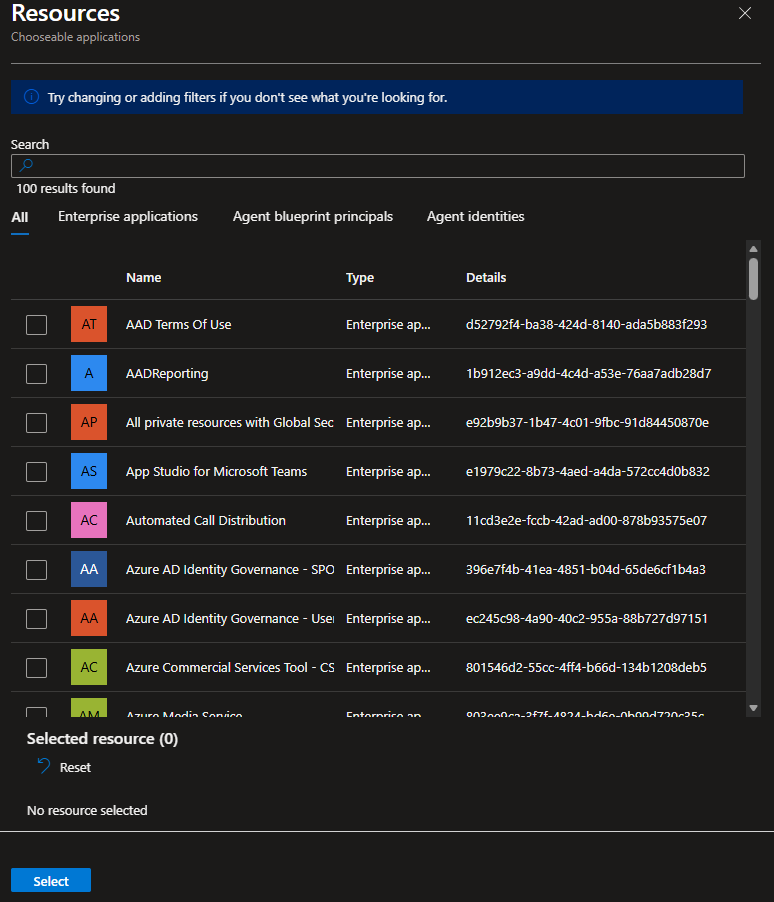Click ID ec245c98-4a90-40c2-955a-88b727d97151

coord(586,619)
